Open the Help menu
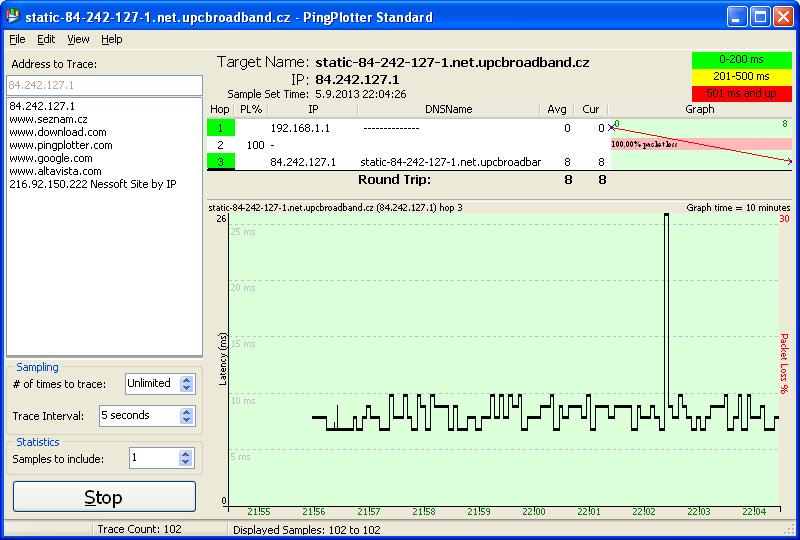The image size is (800, 540). click(x=111, y=39)
